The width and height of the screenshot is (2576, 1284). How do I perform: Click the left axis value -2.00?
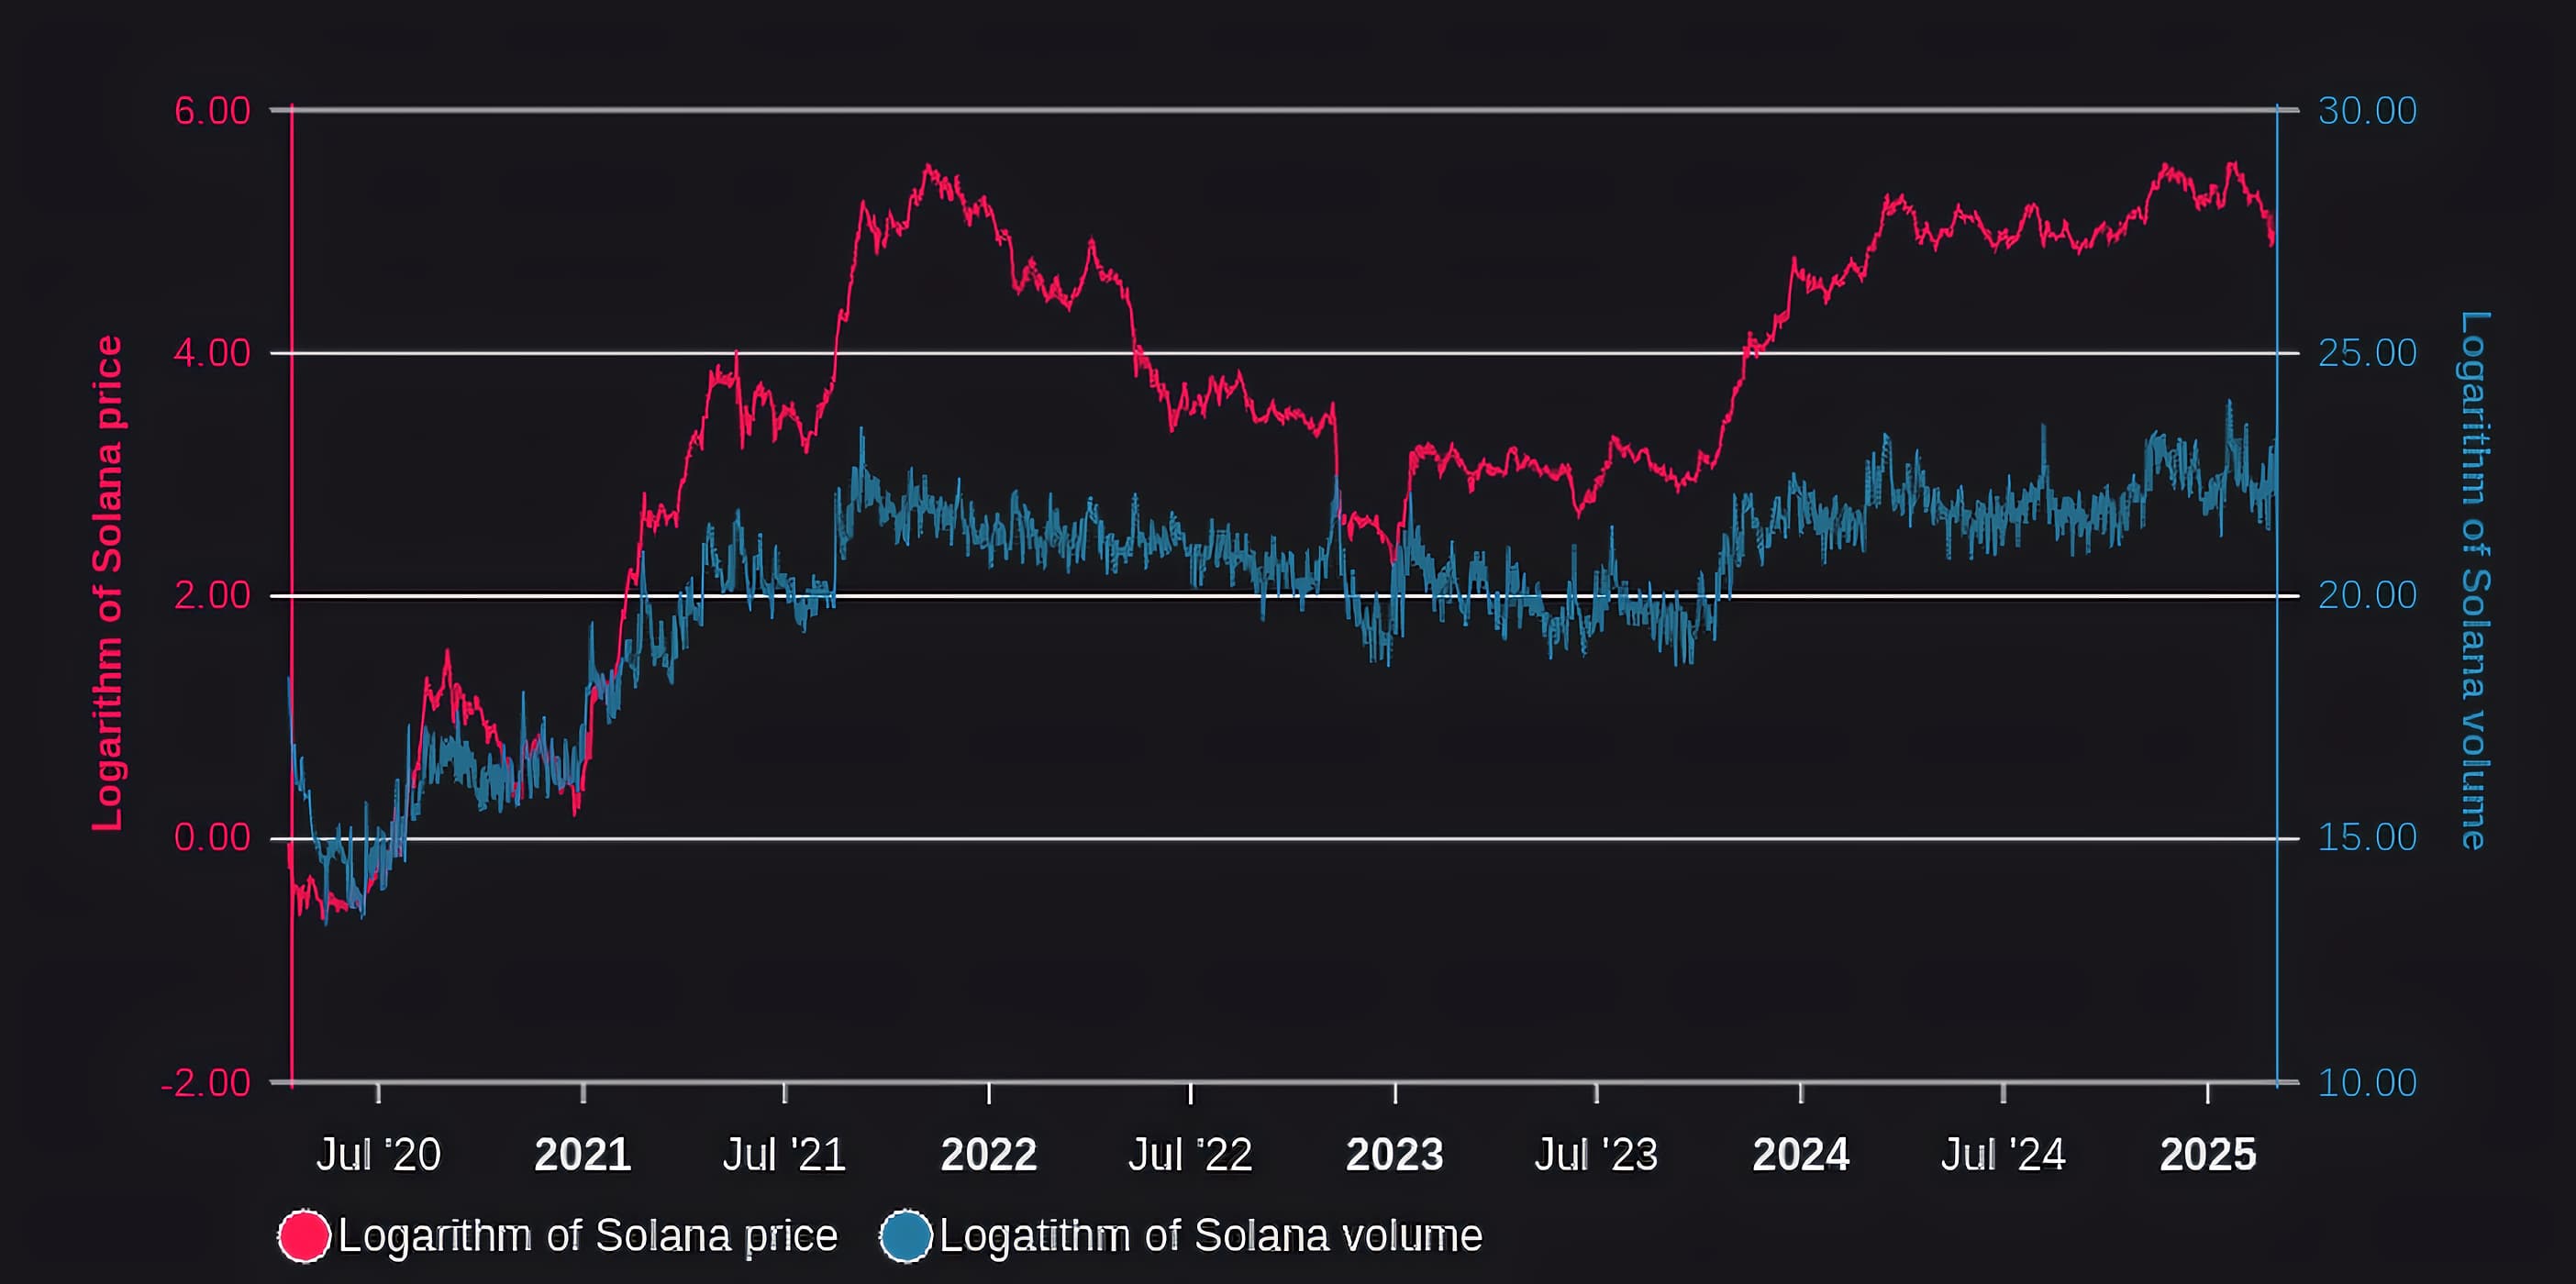pyautogui.click(x=206, y=1082)
